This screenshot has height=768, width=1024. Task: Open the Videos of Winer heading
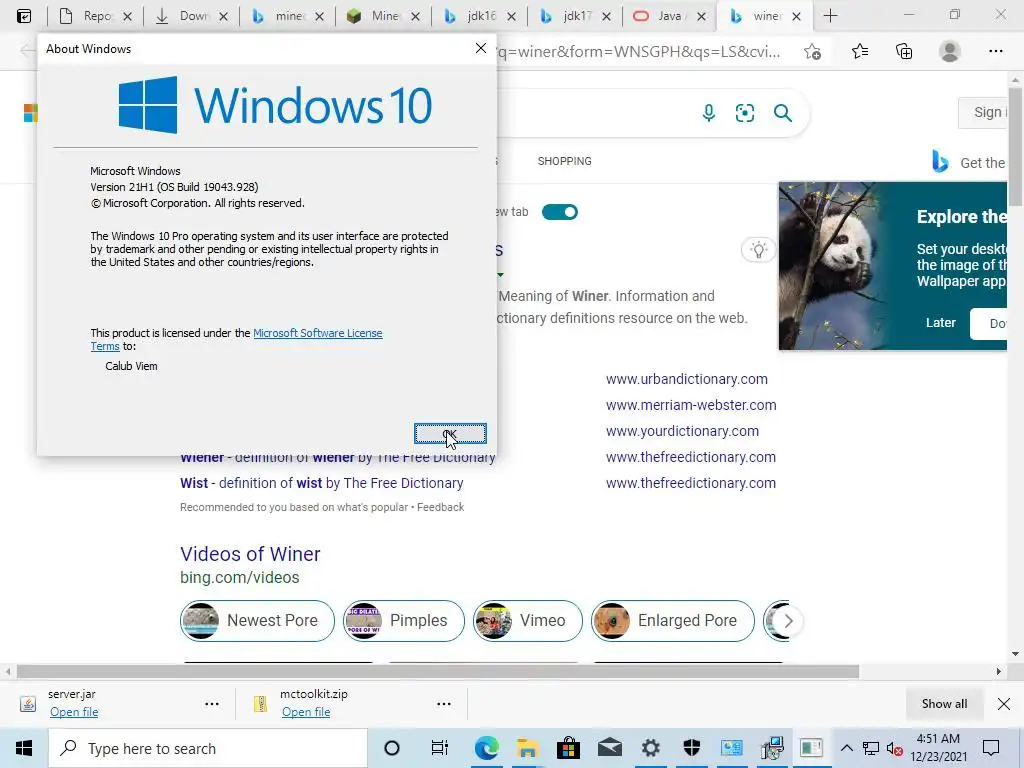point(250,554)
